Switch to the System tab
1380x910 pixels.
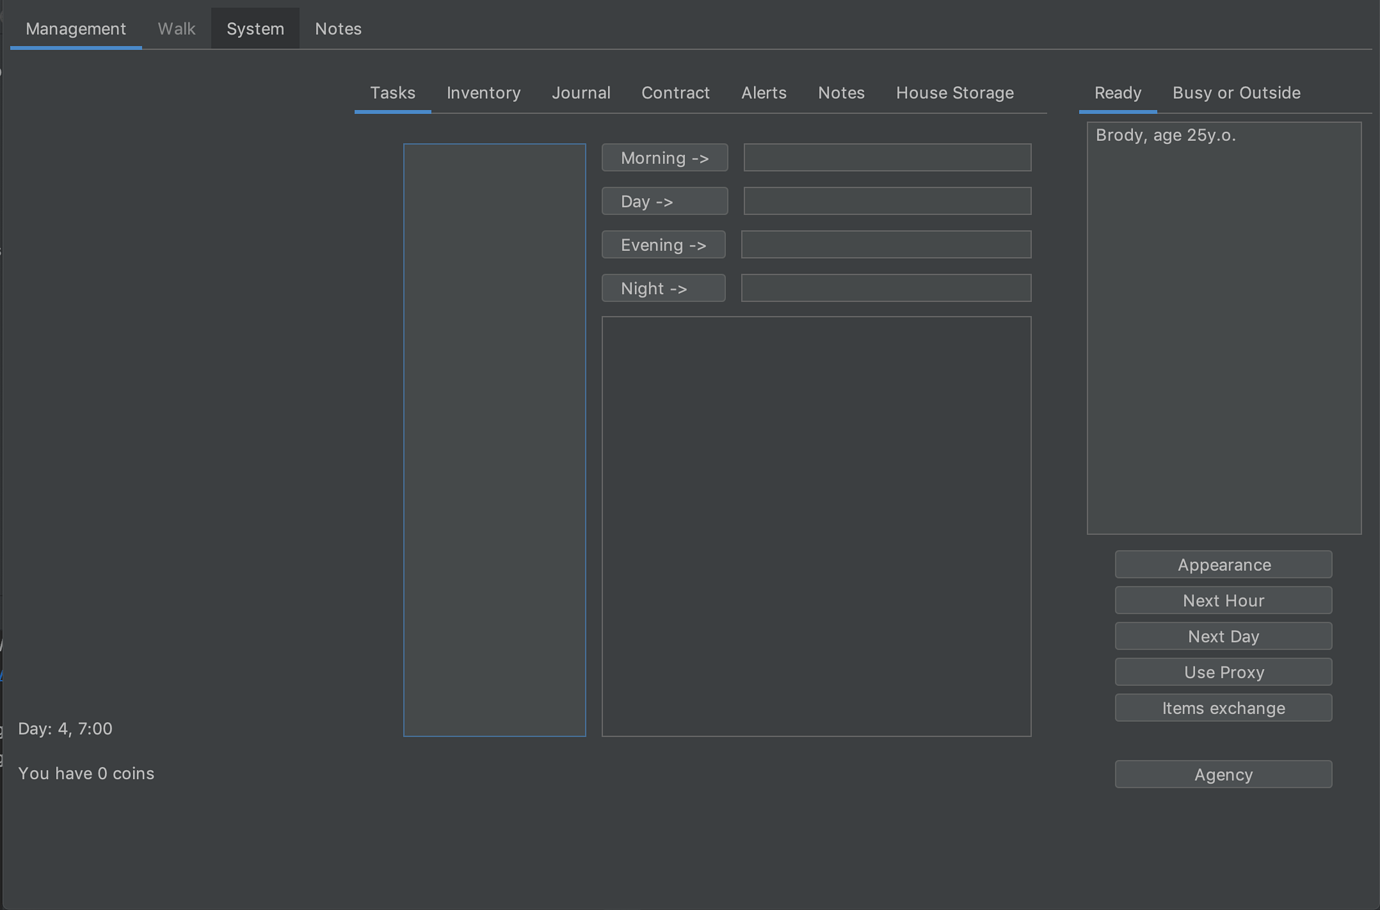[254, 28]
